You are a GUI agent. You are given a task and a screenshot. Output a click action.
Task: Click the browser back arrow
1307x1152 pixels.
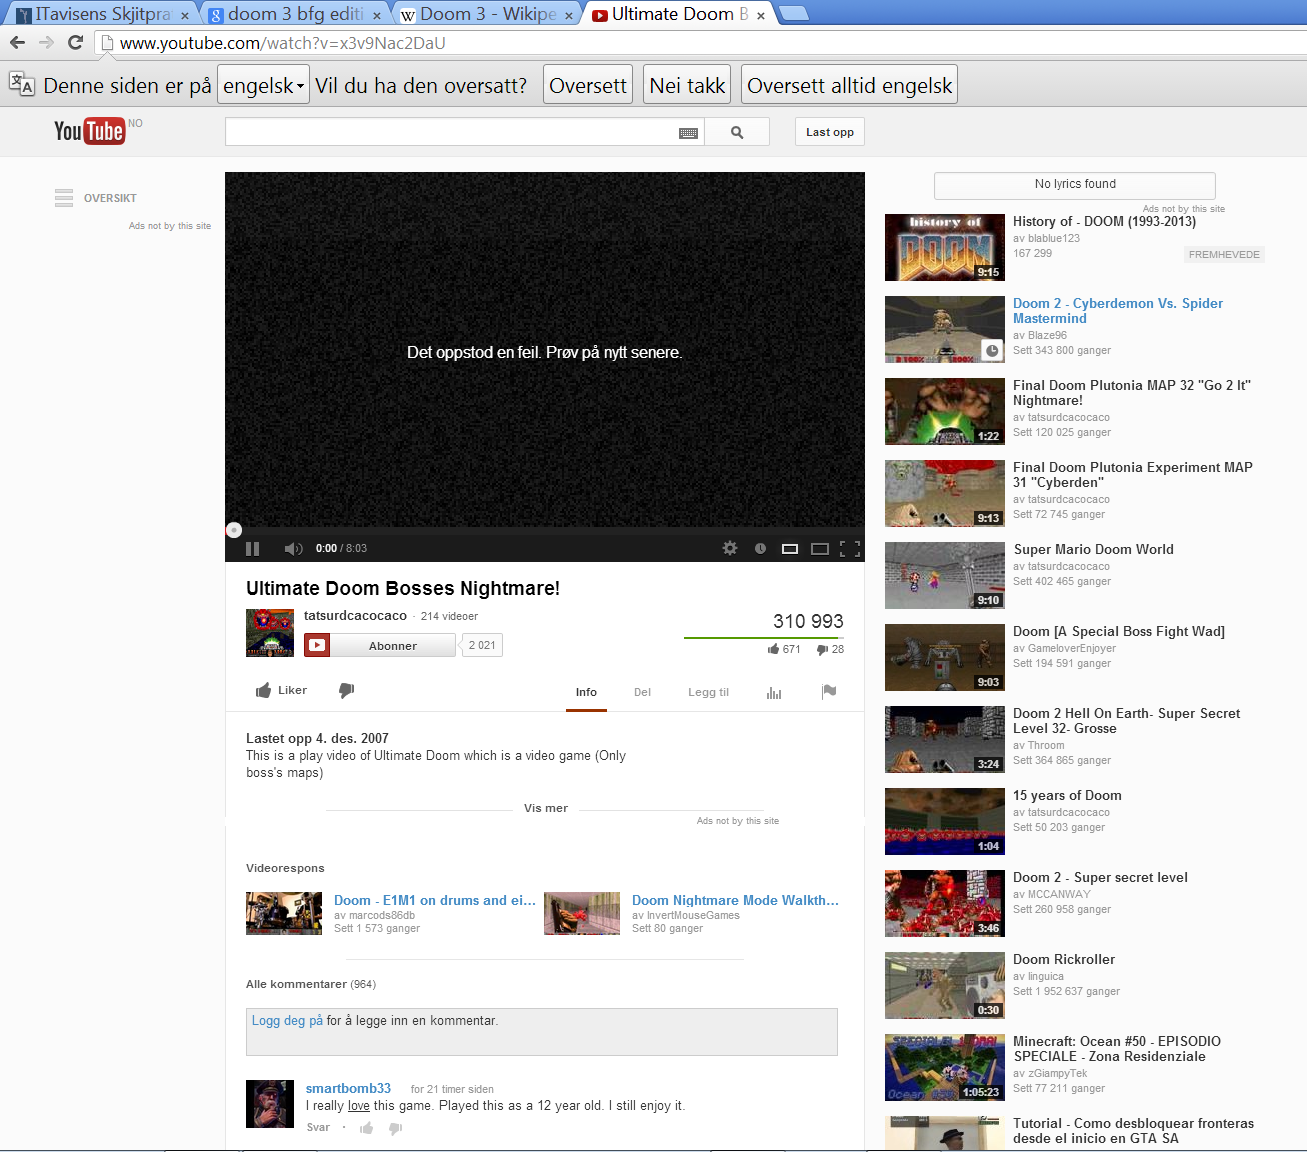[17, 42]
